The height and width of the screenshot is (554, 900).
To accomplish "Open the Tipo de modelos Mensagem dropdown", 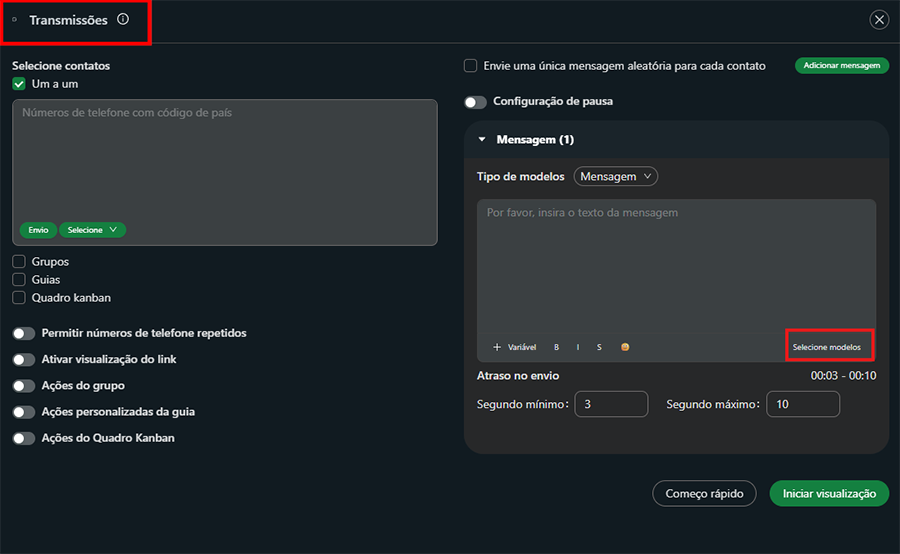I will pos(616,177).
